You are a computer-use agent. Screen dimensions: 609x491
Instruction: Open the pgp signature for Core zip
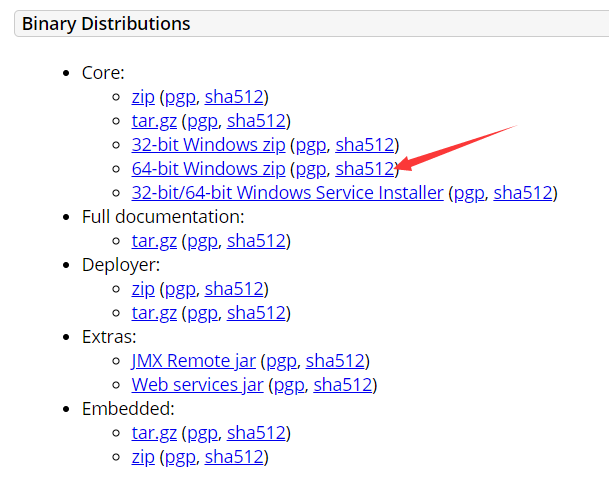180,97
